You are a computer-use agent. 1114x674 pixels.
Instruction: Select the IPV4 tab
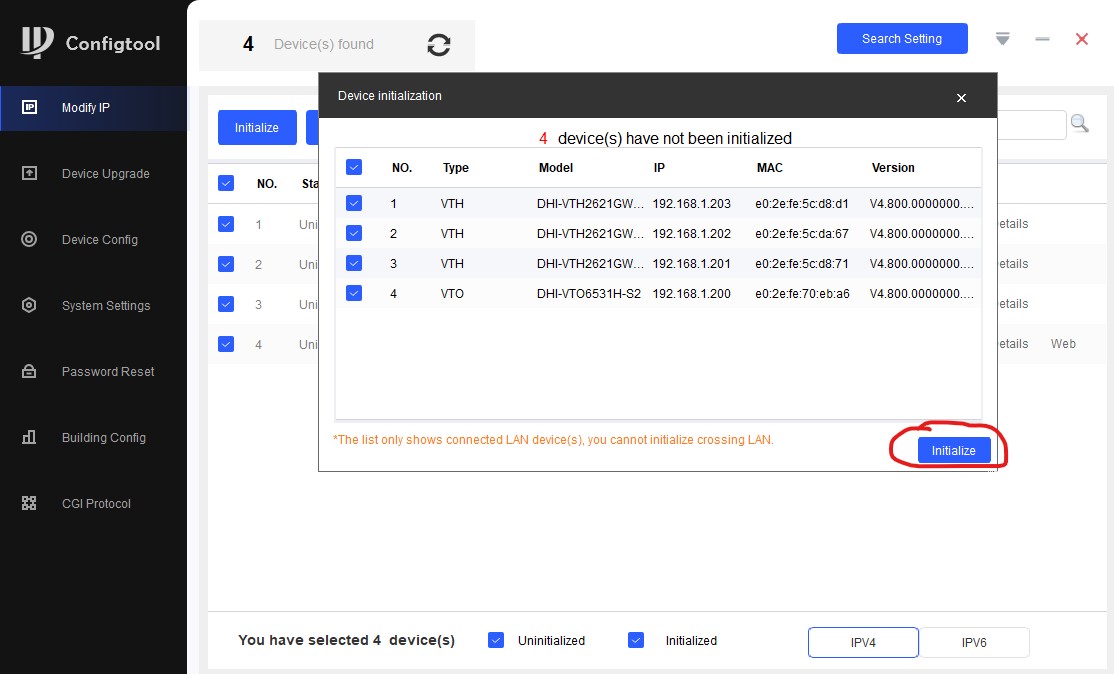tap(863, 642)
